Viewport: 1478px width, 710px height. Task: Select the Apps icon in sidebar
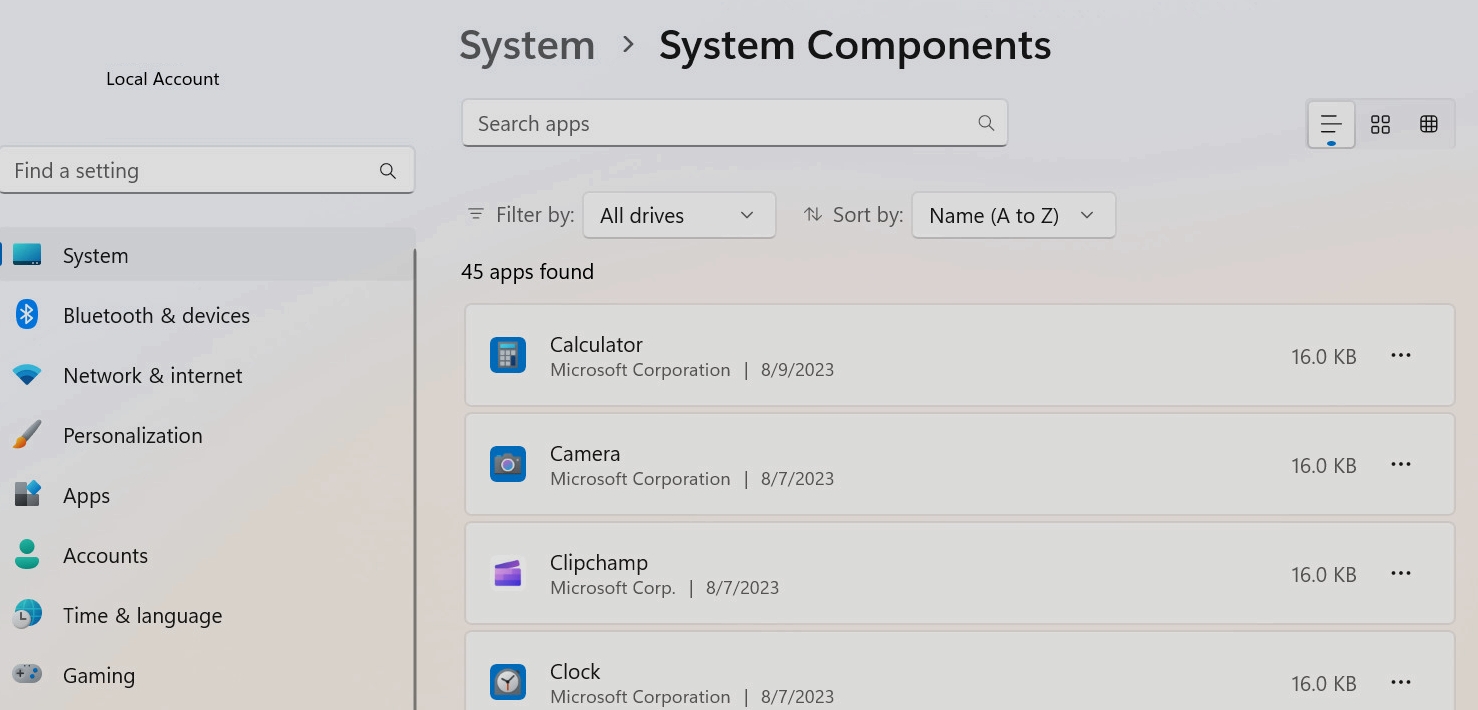[x=27, y=495]
